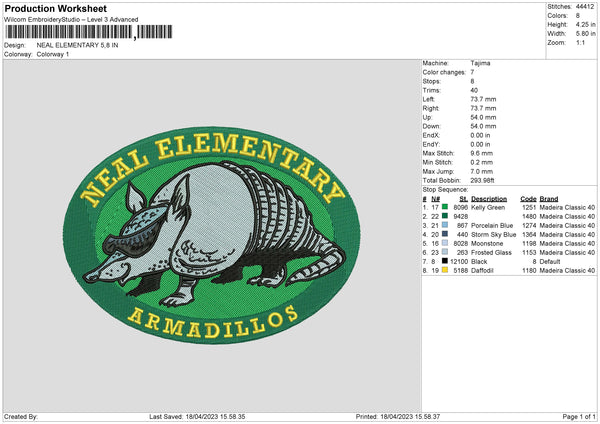Click the Moonstone color swatch

click(445, 243)
